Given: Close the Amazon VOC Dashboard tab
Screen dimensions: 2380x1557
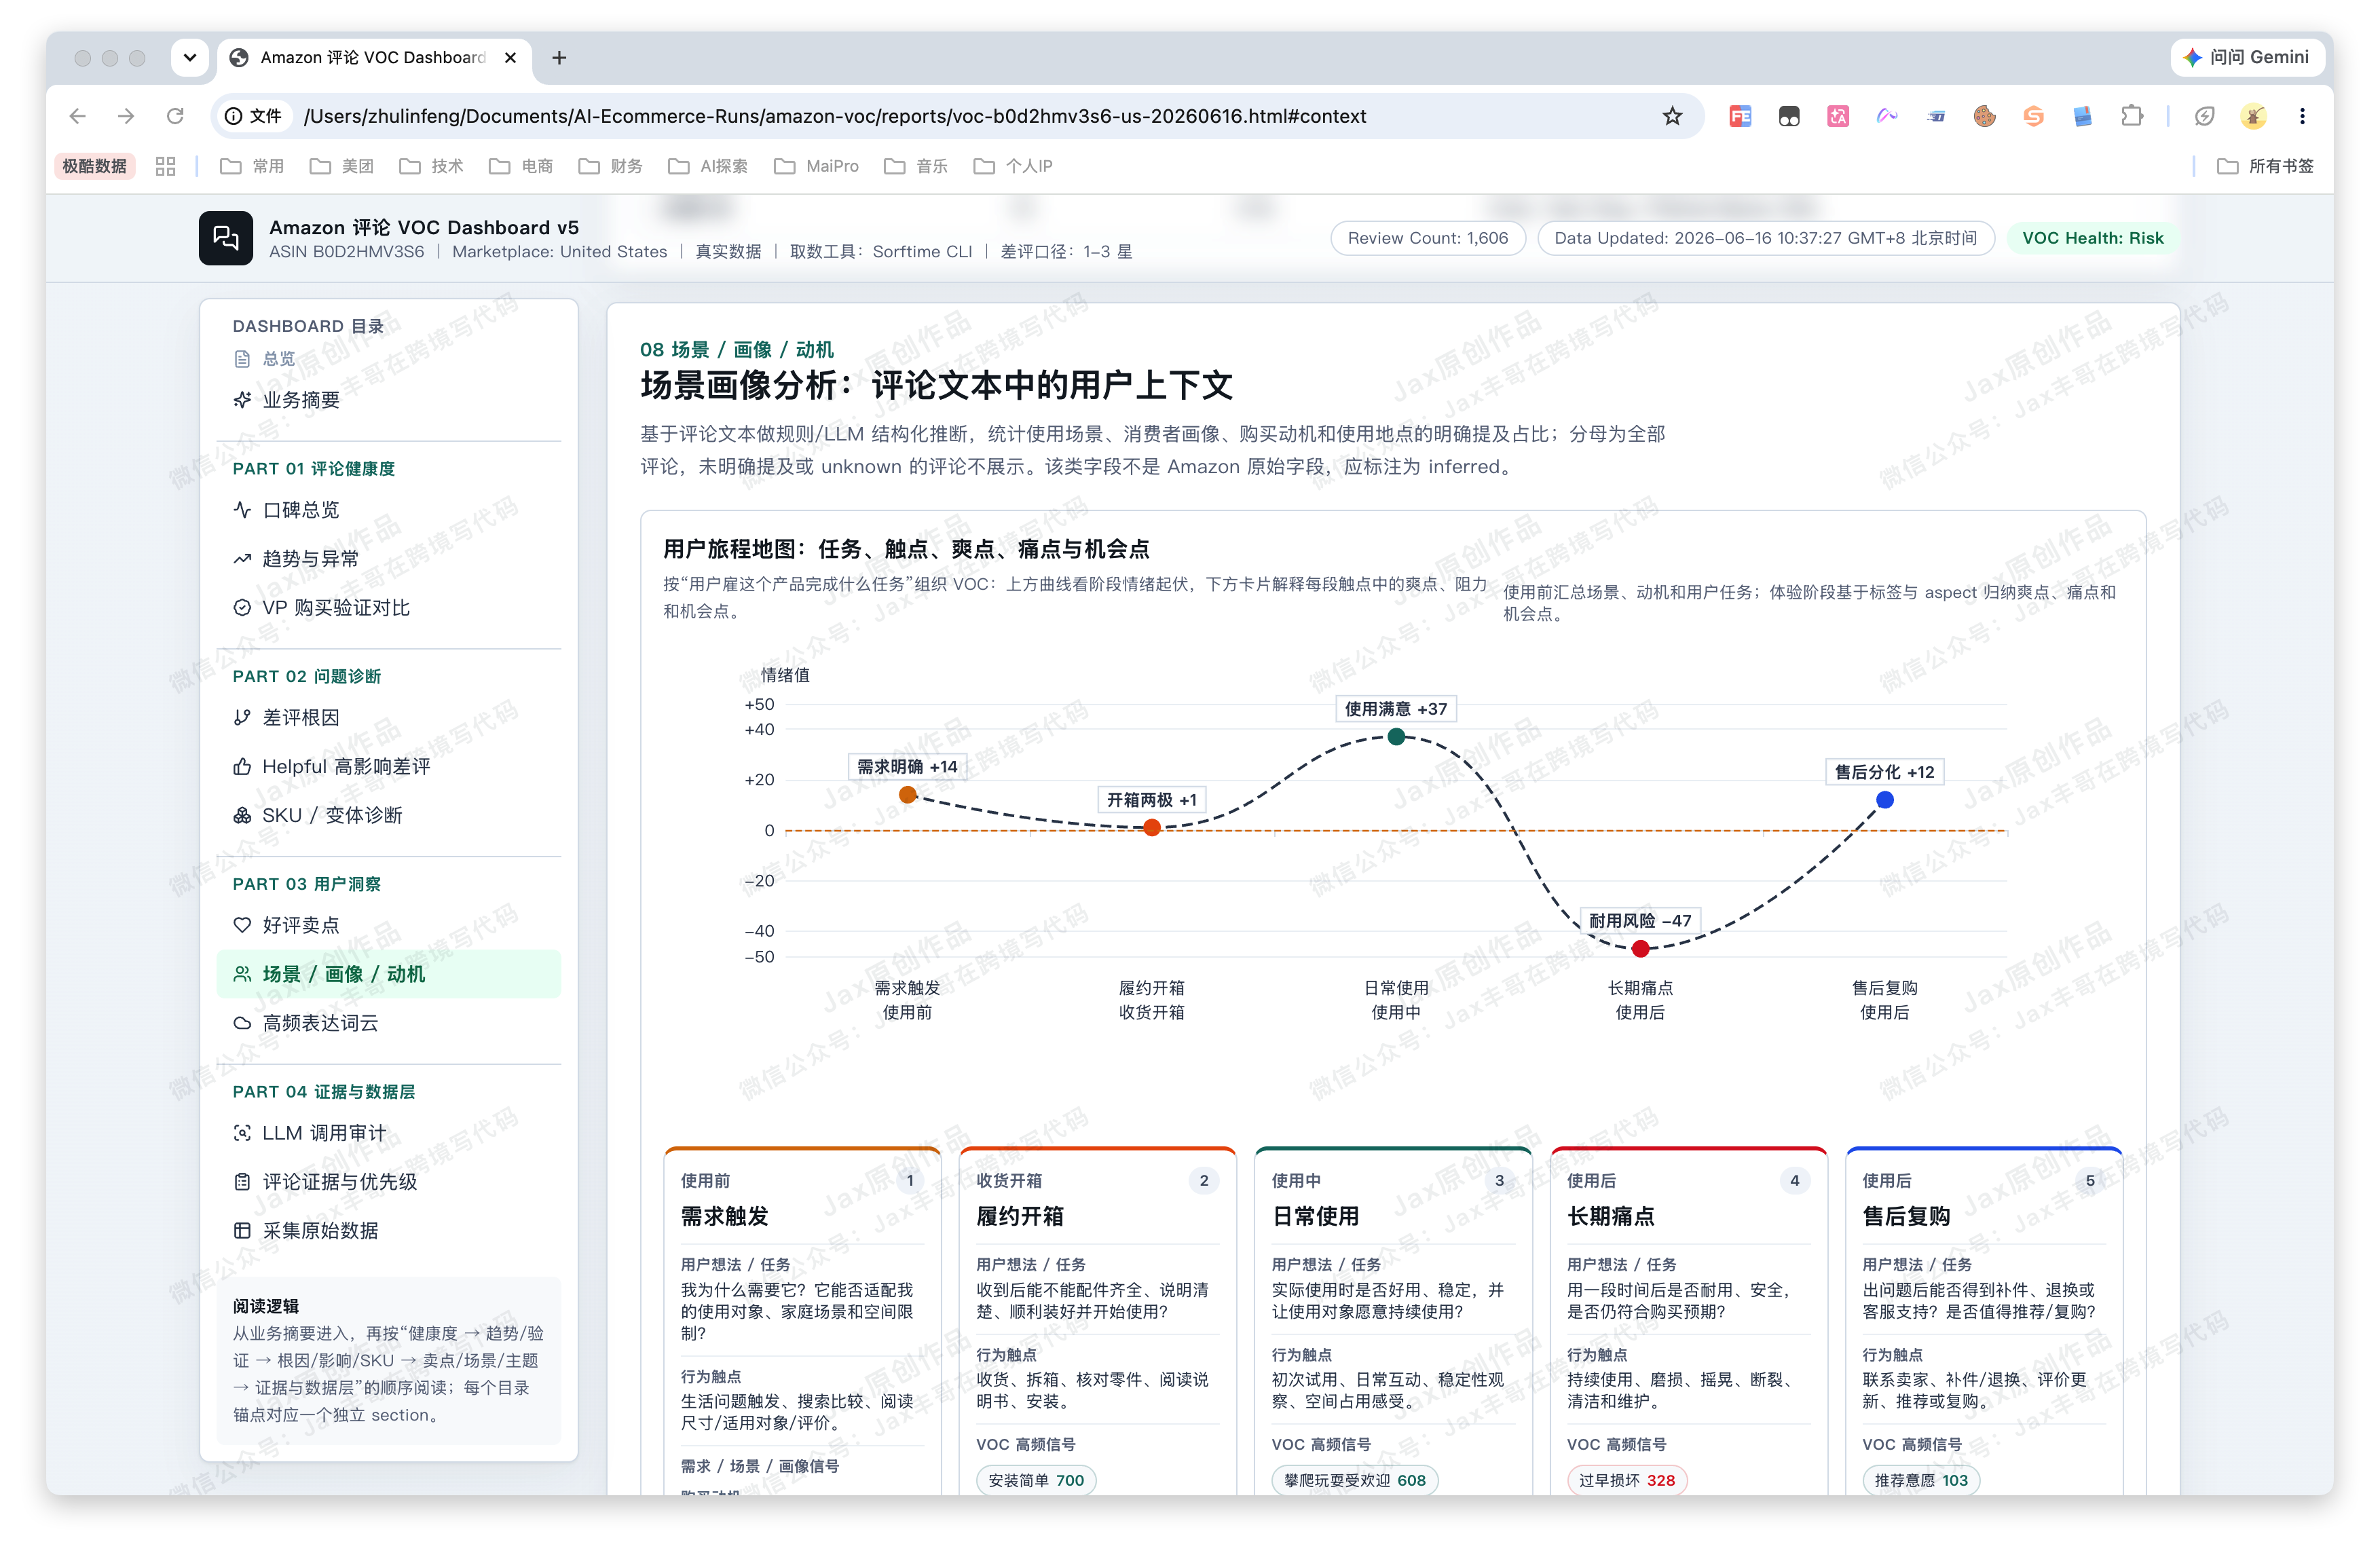Looking at the screenshot, I should (x=510, y=58).
